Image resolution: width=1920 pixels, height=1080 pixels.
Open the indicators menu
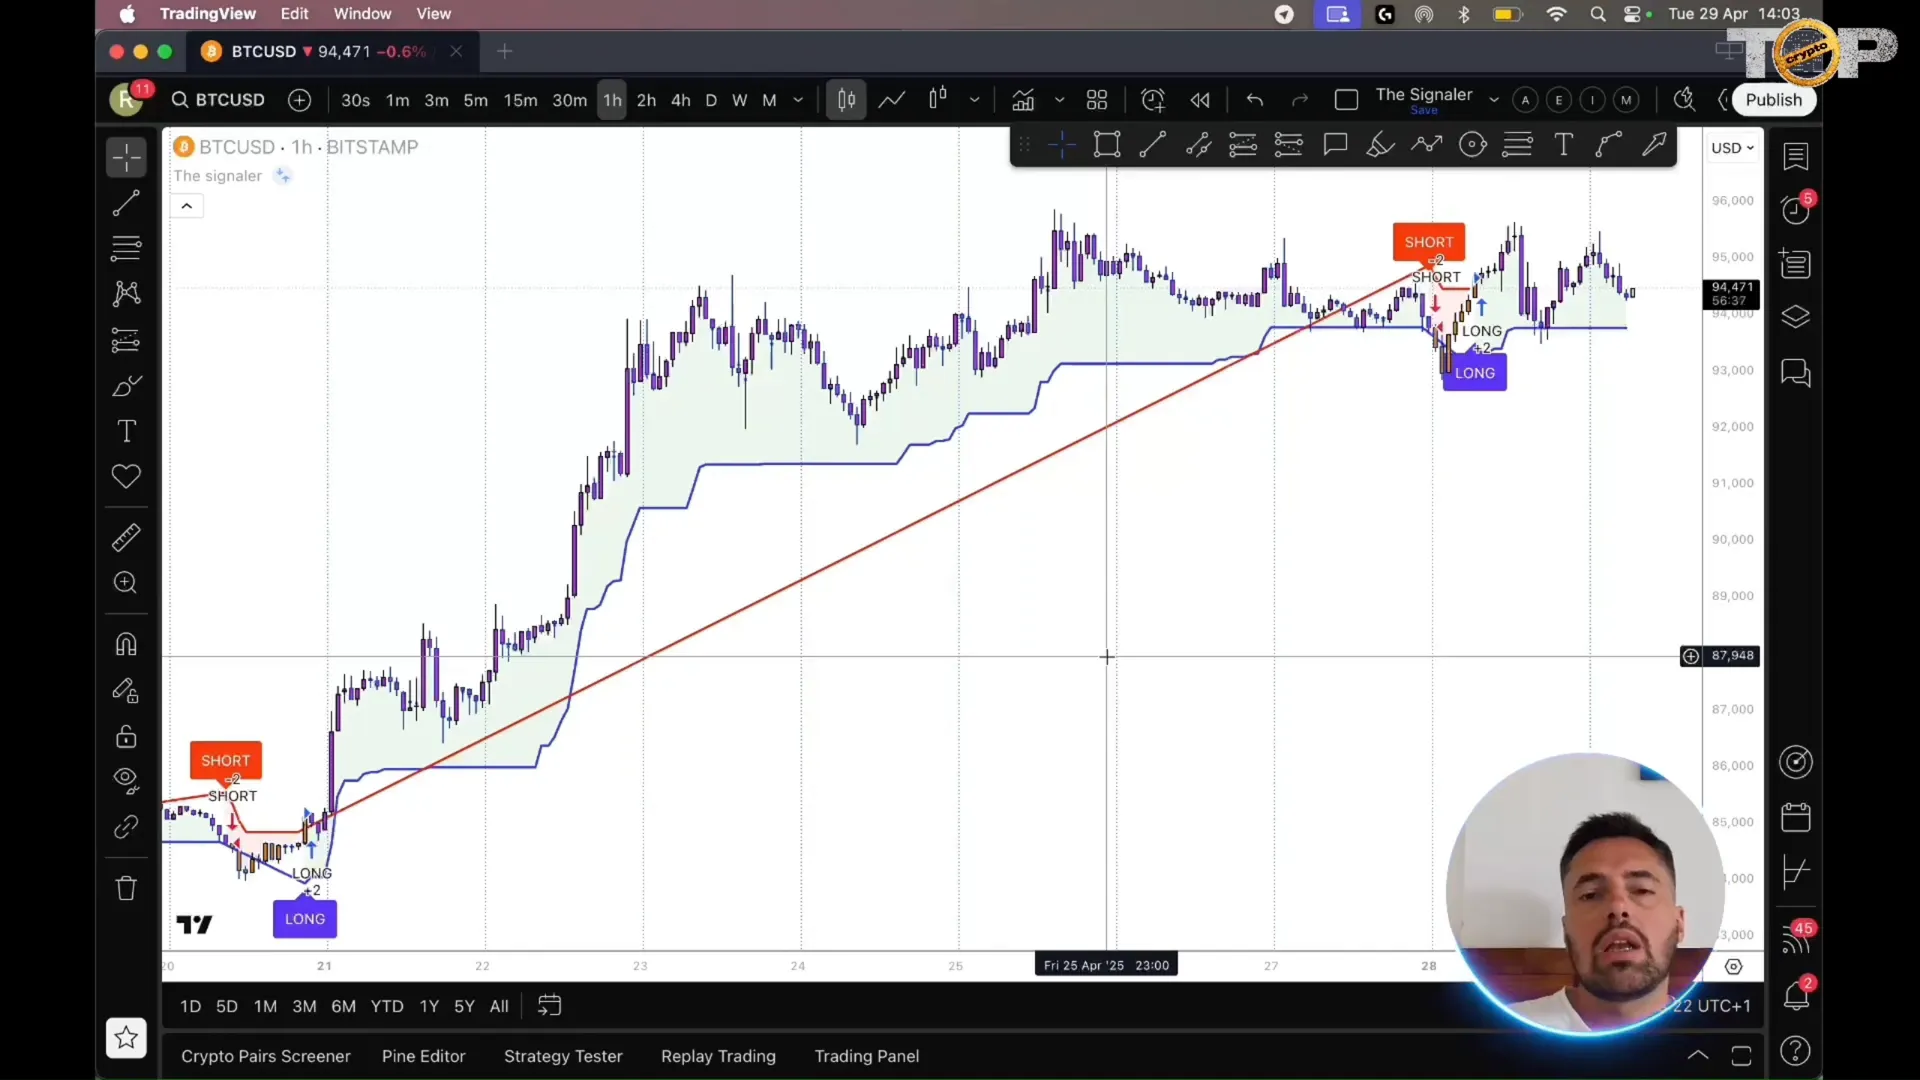[x=1023, y=100]
